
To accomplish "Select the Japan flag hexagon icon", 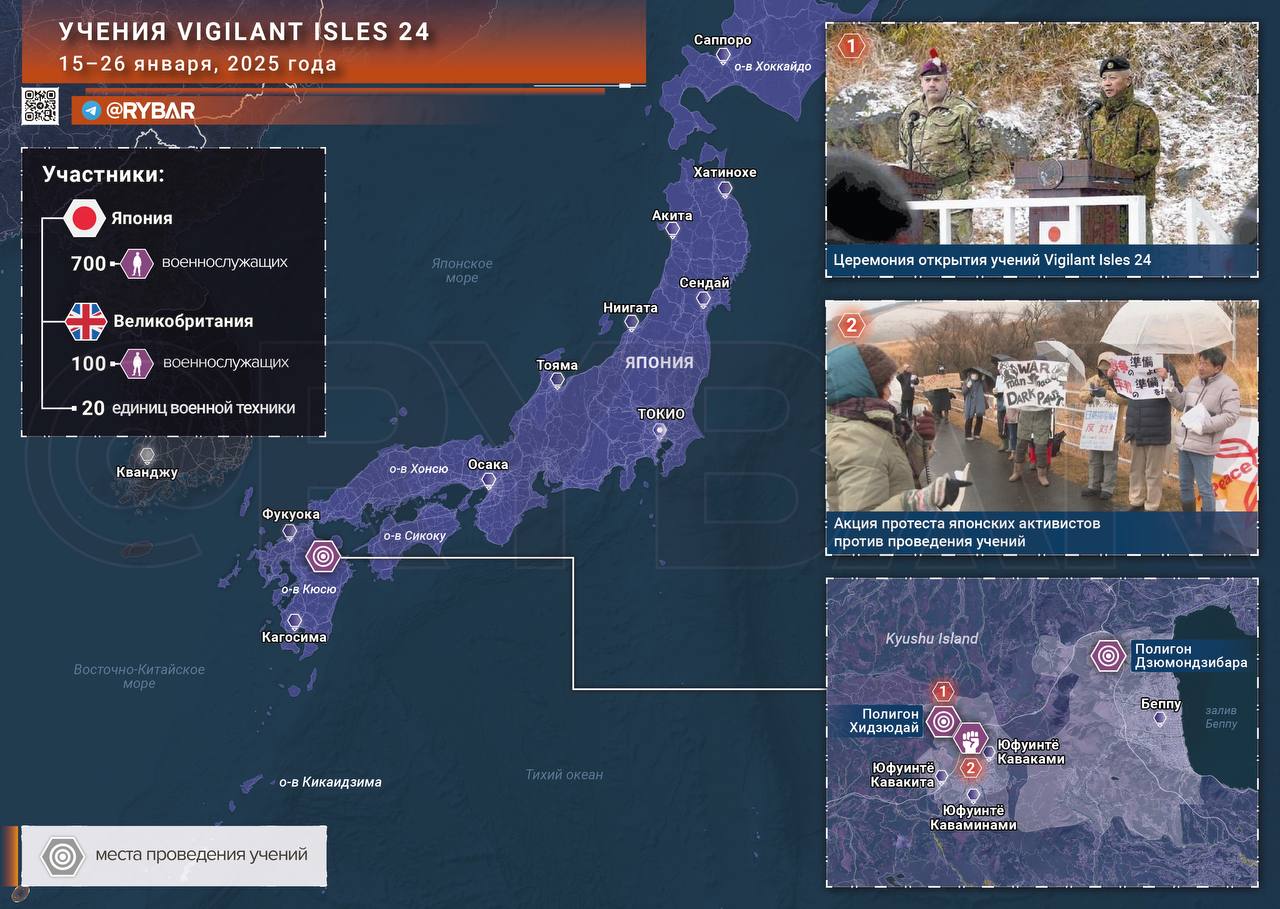I will tap(85, 218).
